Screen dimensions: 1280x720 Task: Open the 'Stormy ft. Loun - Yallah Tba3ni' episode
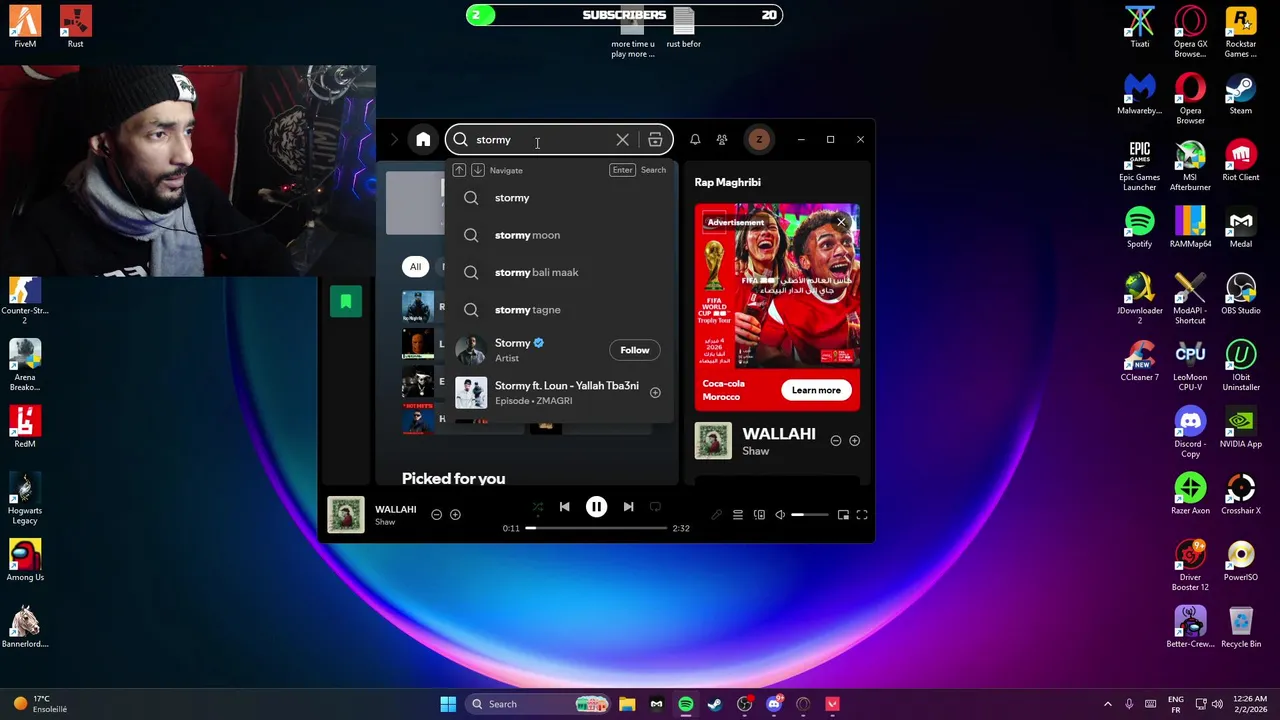pyautogui.click(x=559, y=393)
